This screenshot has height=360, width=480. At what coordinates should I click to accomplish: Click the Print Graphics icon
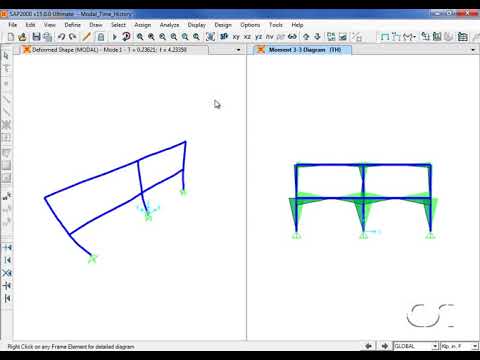47,37
